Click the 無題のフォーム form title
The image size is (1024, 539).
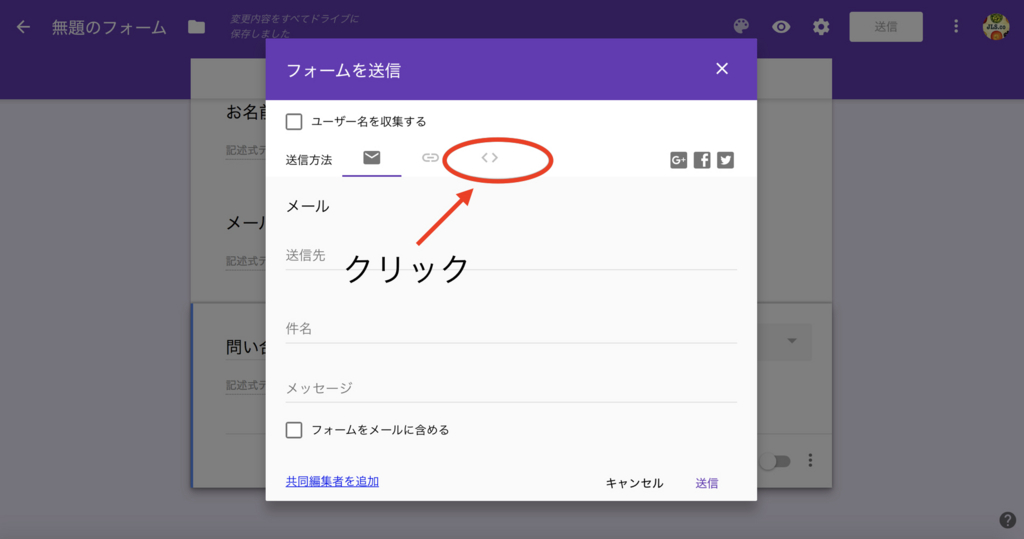109,27
